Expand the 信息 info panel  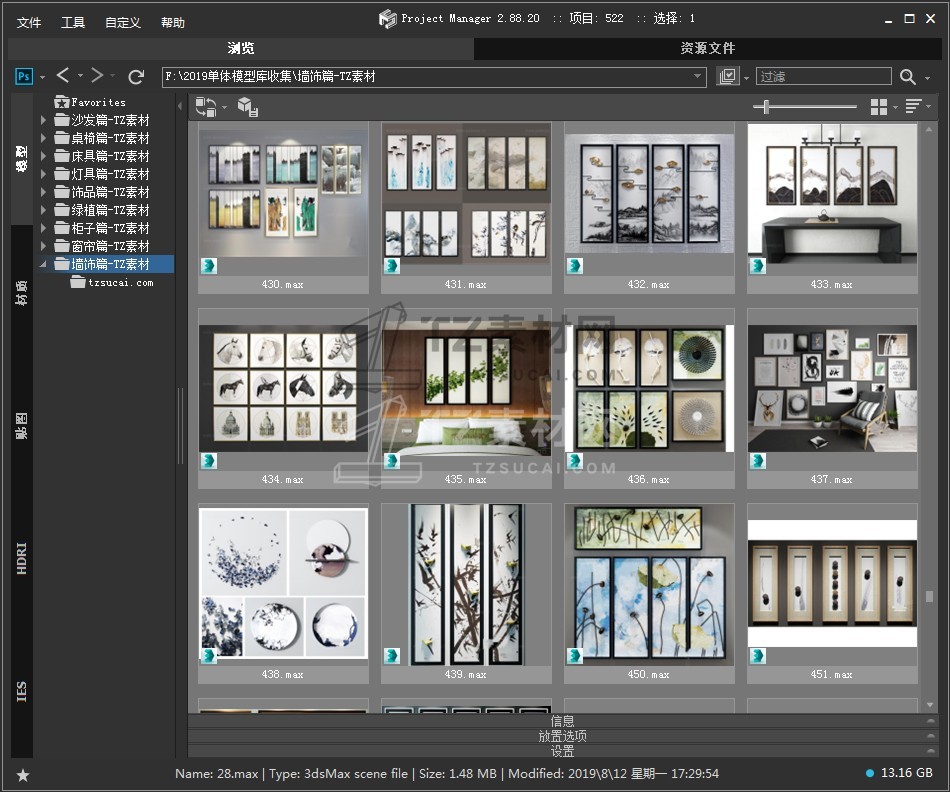[x=562, y=721]
